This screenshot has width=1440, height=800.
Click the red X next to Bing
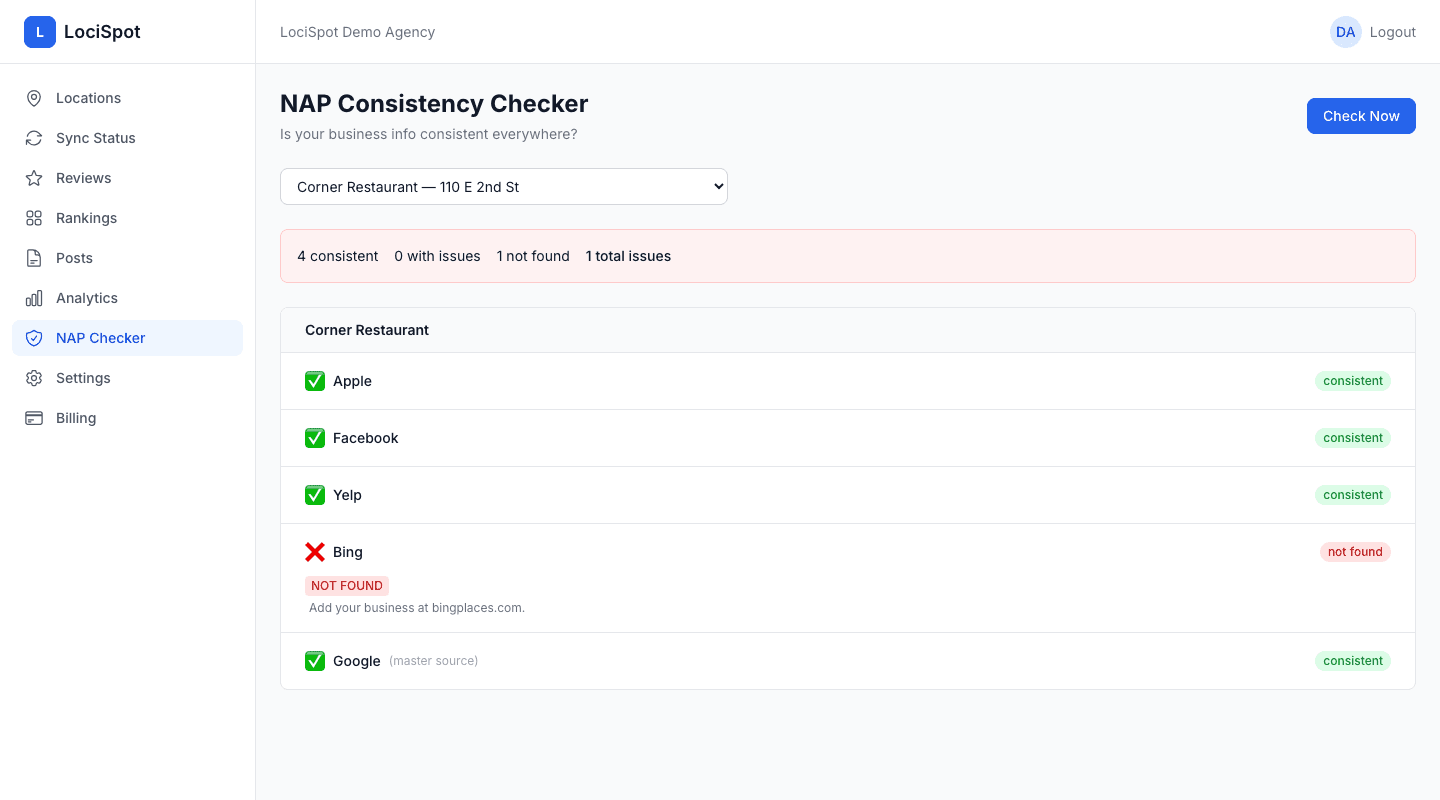tap(315, 551)
